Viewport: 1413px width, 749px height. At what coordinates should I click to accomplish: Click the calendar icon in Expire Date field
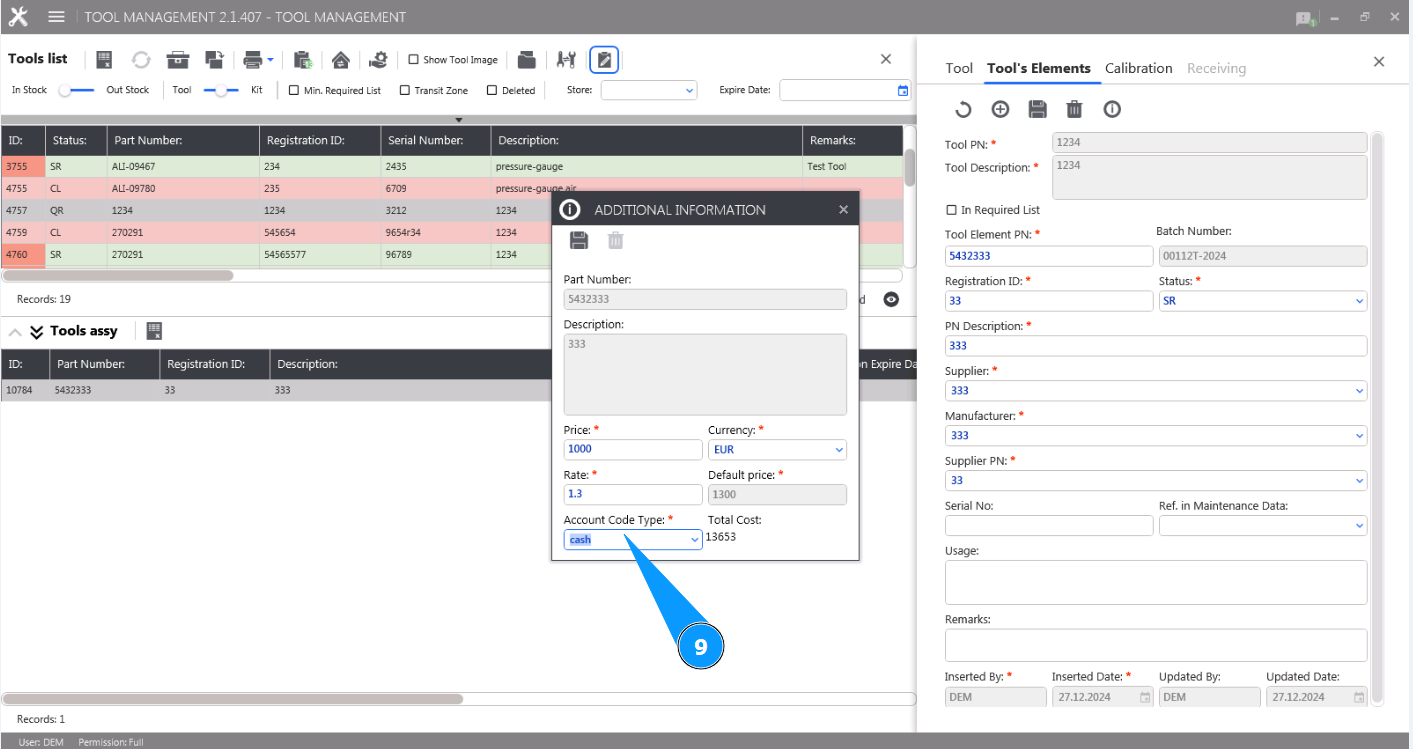pos(903,90)
